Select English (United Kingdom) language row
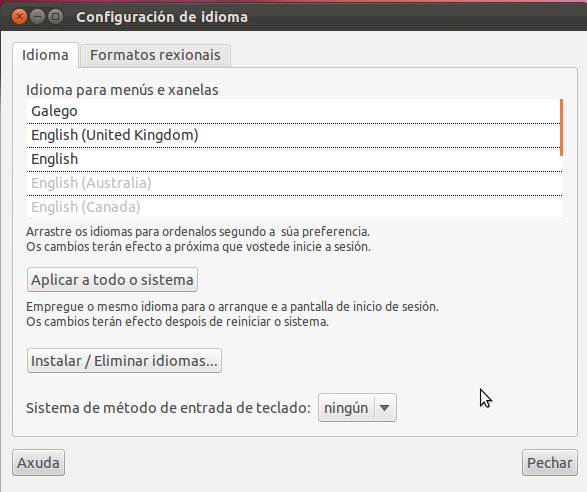 point(295,135)
